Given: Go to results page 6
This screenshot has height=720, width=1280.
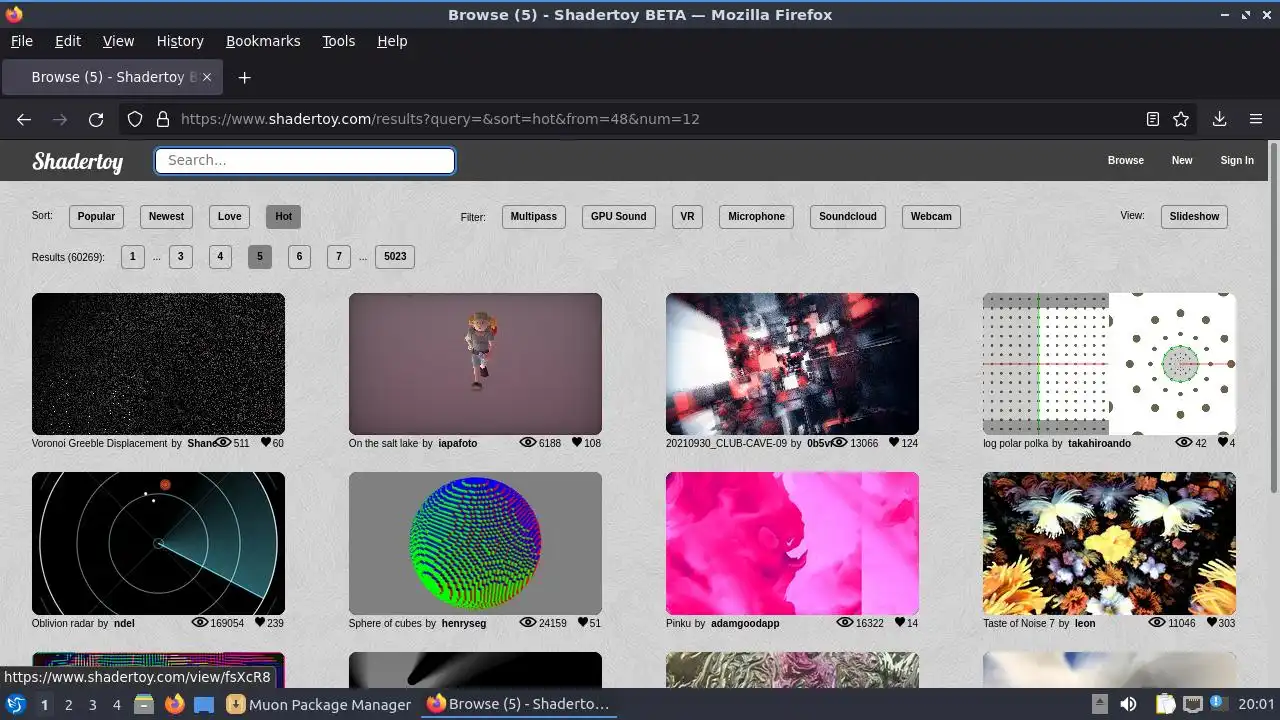Looking at the screenshot, I should 299,257.
